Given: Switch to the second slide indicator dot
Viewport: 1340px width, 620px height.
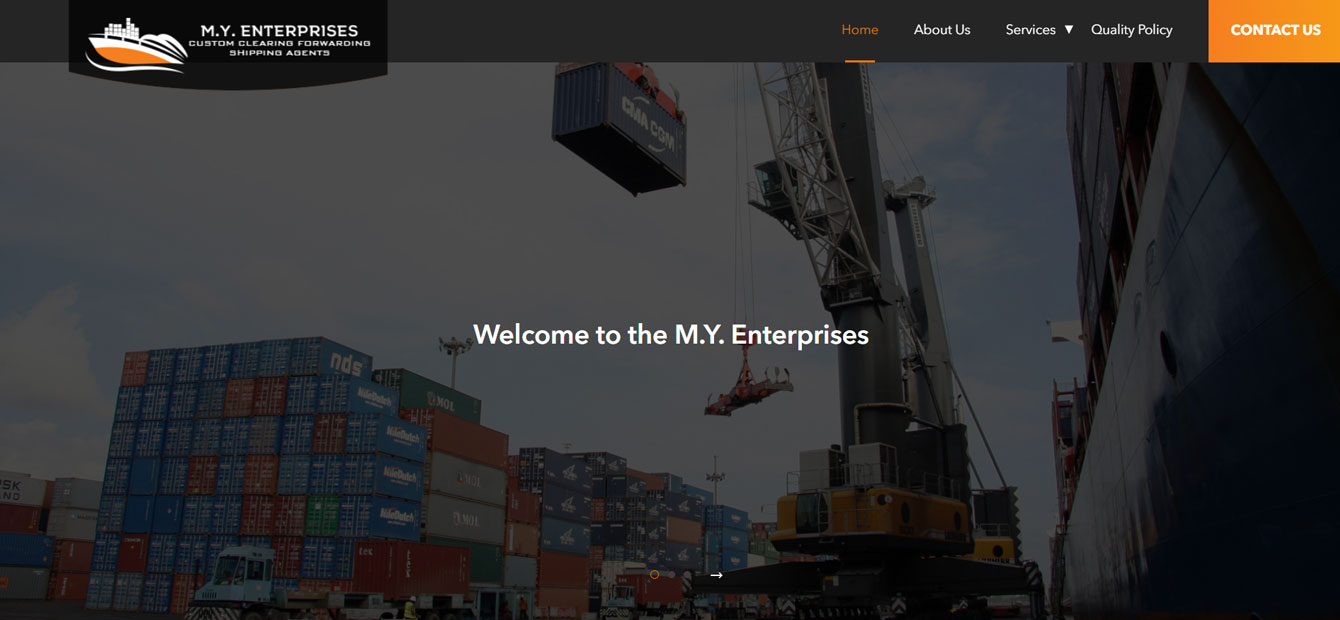Looking at the screenshot, I should click(671, 575).
